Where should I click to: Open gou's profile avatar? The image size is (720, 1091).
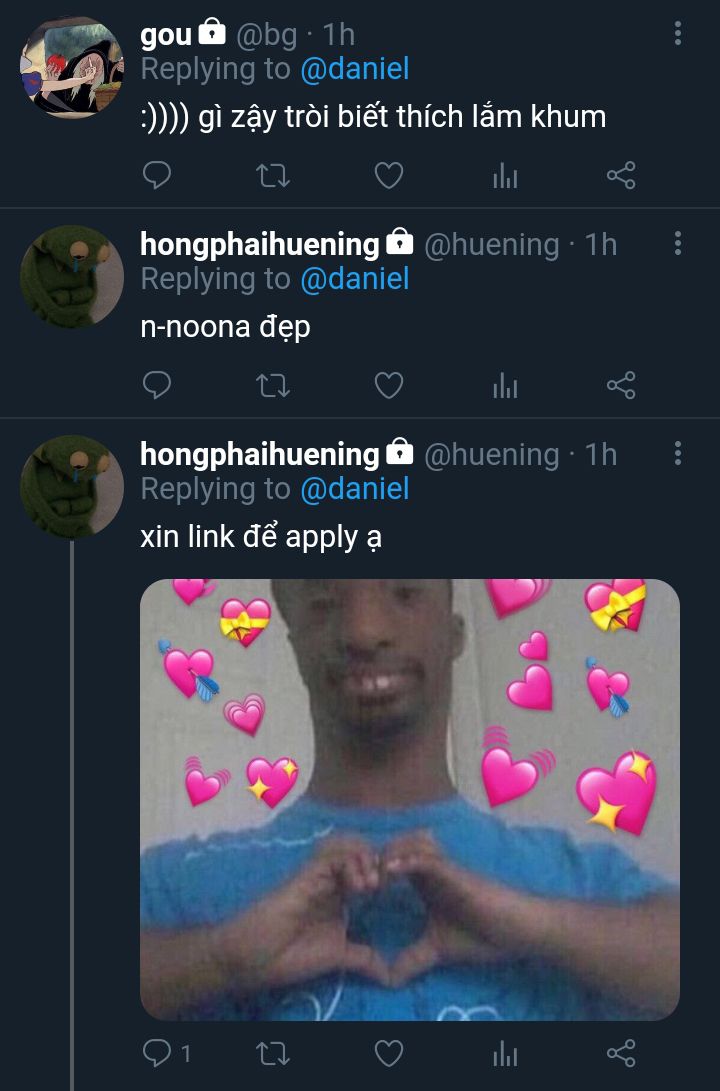point(72,67)
